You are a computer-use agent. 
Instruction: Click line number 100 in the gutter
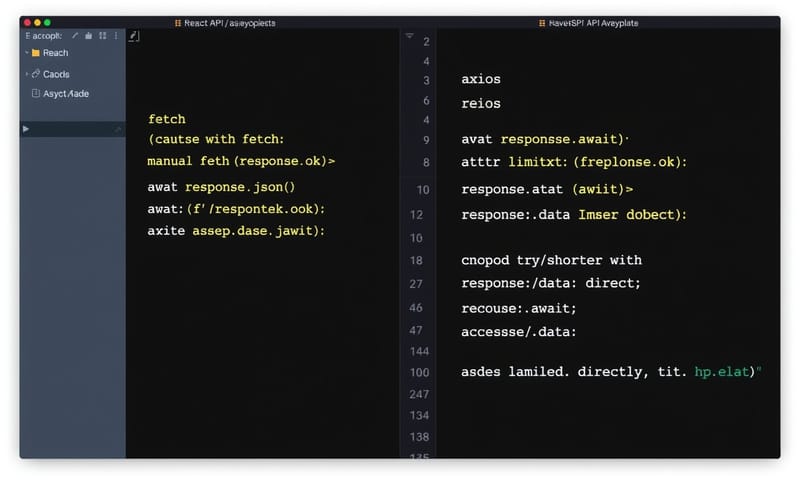[419, 373]
